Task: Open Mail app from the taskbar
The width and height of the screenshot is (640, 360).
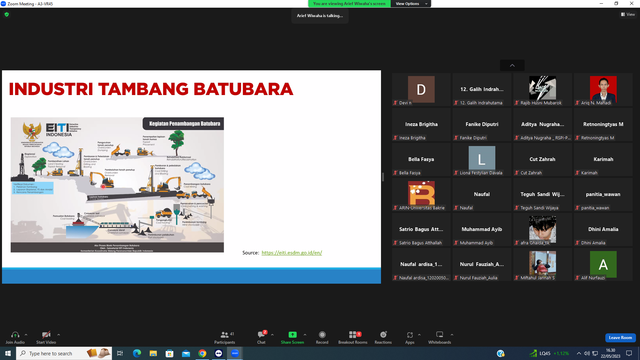Action: click(186, 353)
